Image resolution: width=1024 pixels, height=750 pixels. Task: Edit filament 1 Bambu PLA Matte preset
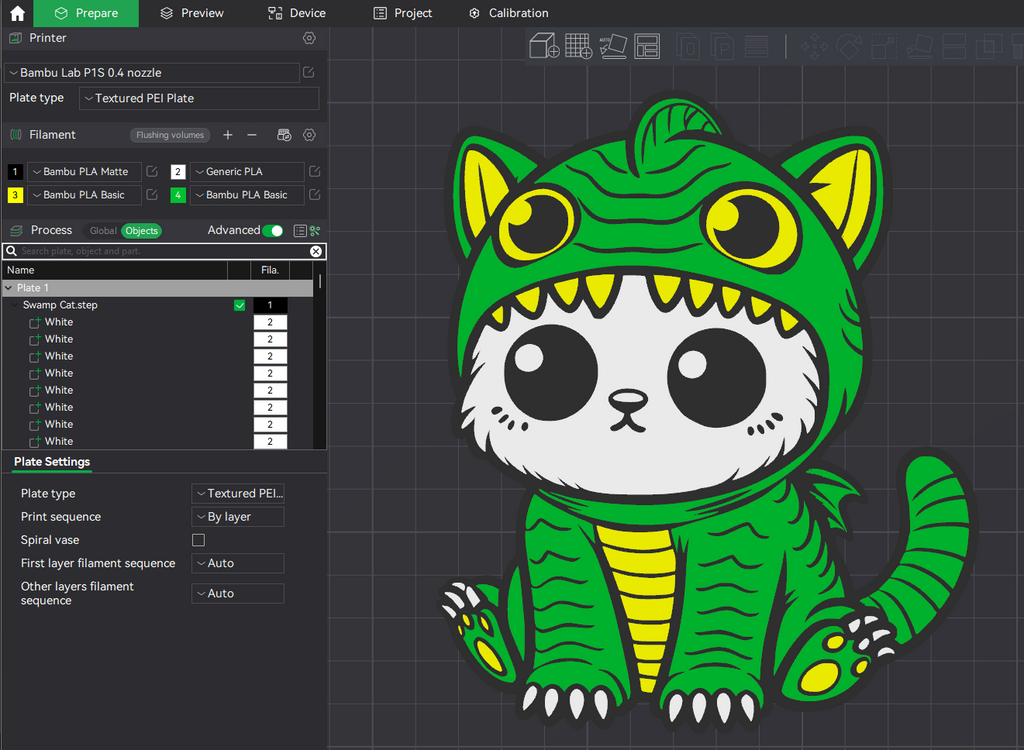[x=152, y=171]
